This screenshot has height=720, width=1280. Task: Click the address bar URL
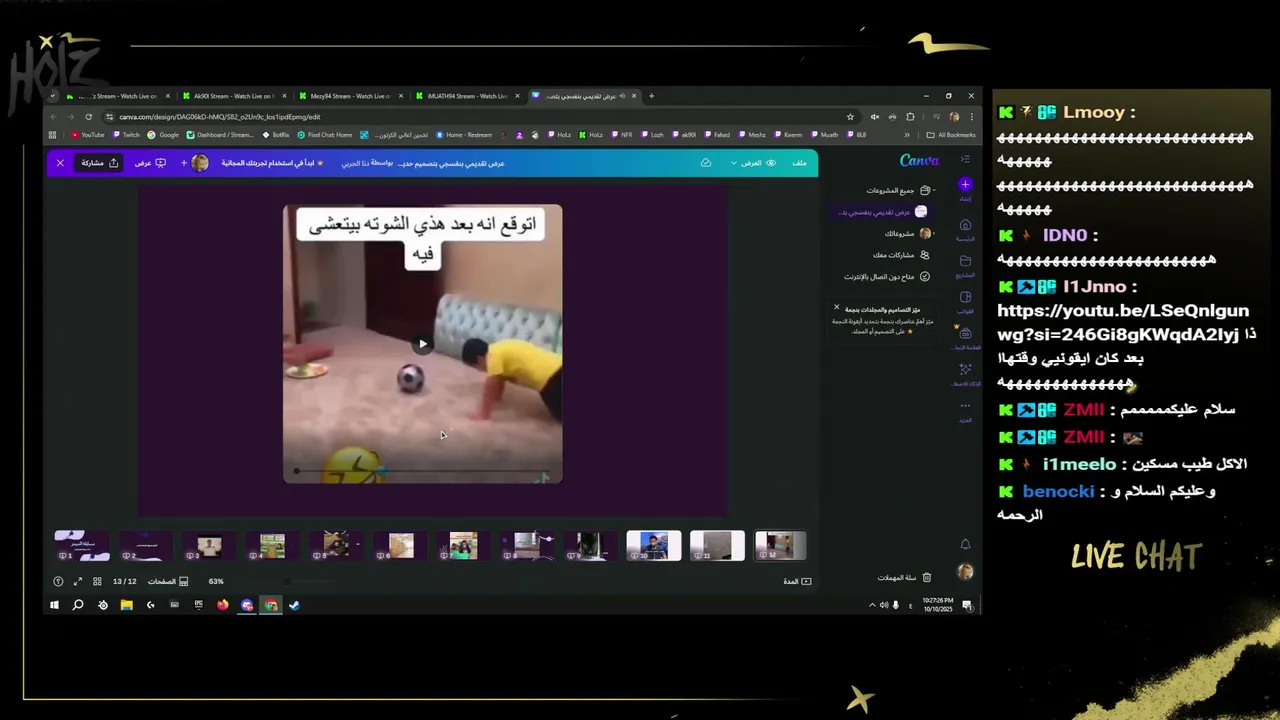tap(220, 116)
